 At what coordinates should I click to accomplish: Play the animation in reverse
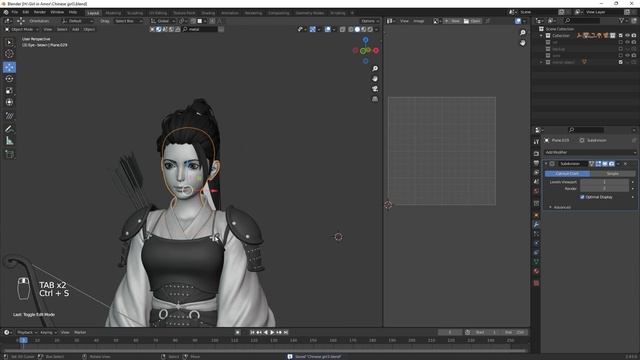[x=266, y=332]
